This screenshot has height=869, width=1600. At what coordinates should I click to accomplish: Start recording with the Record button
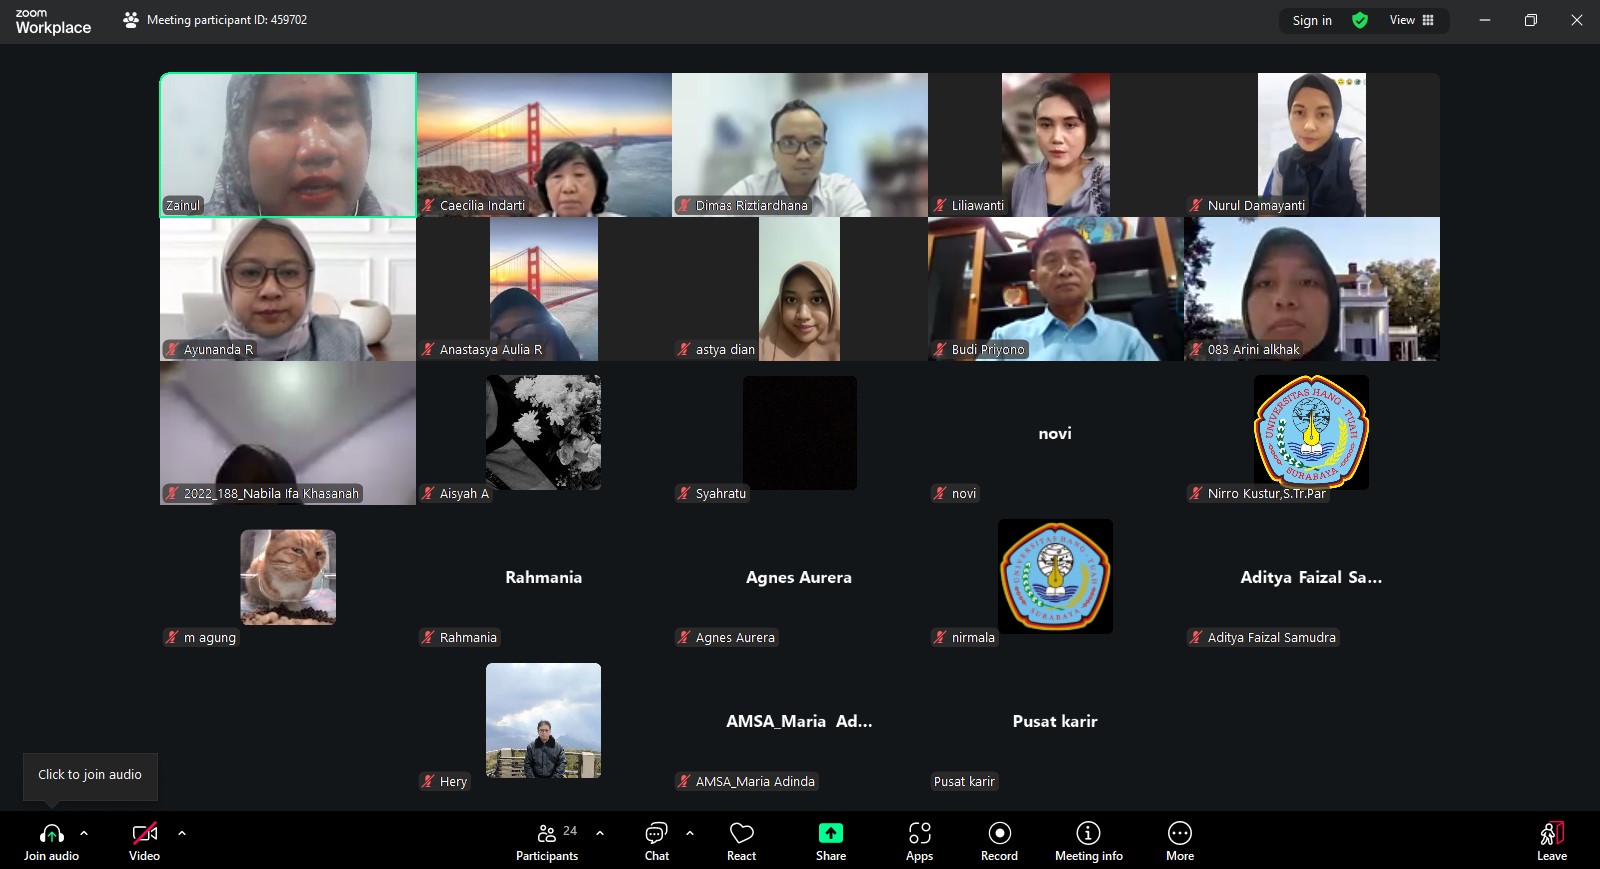999,841
